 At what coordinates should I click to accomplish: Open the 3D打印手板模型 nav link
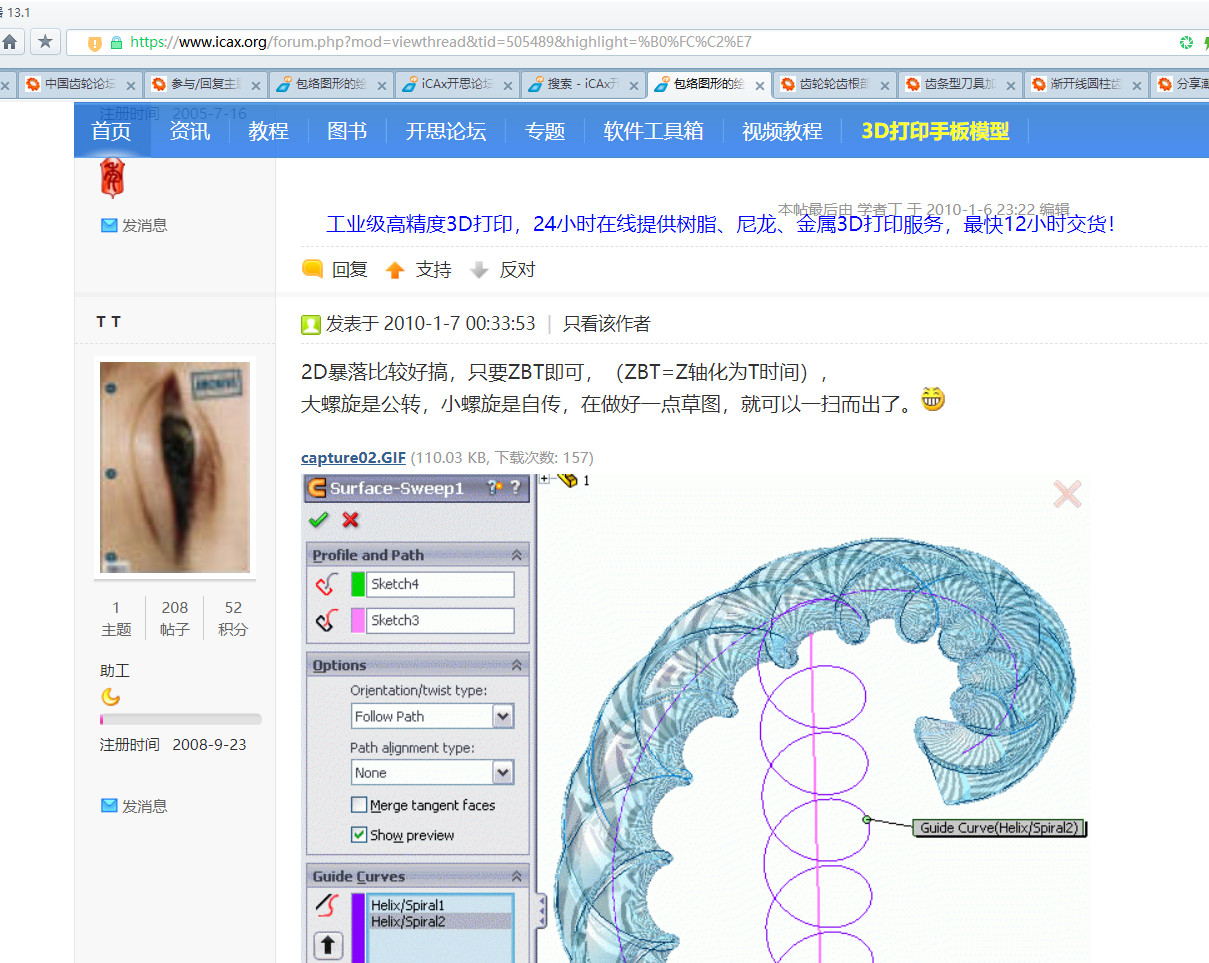(x=936, y=131)
